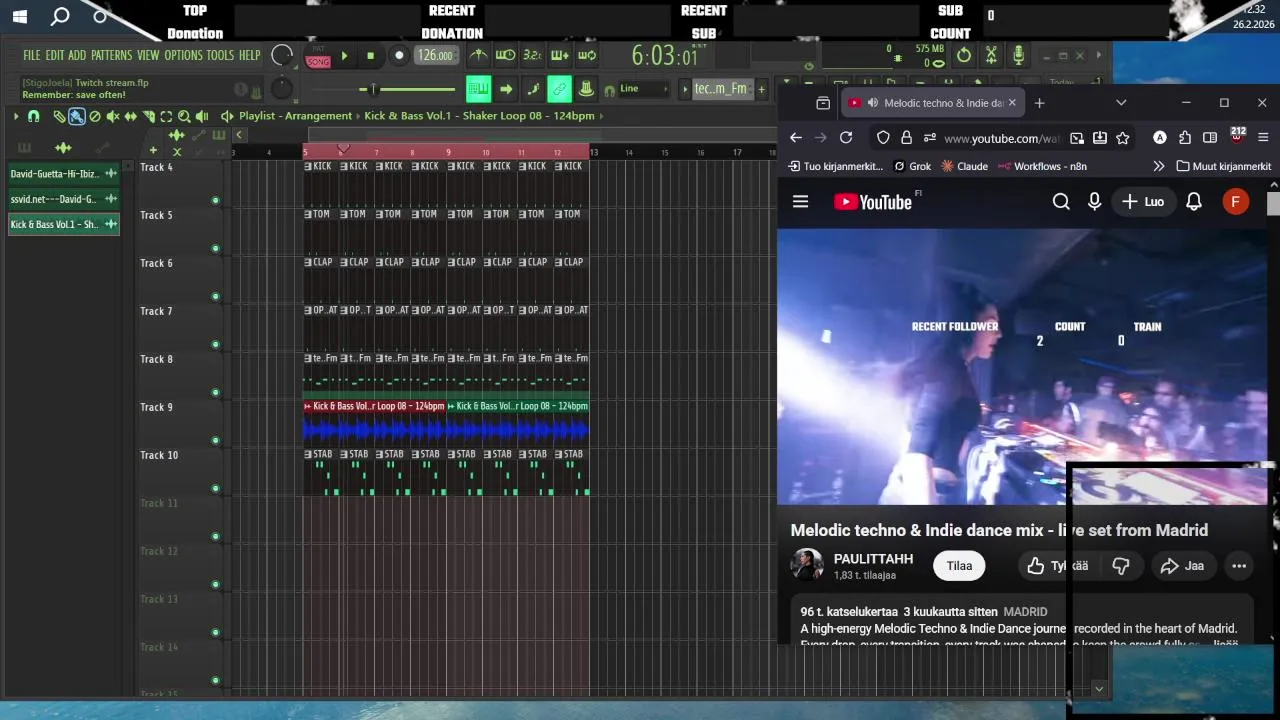Toggle wait for input before recording icon

506,56
